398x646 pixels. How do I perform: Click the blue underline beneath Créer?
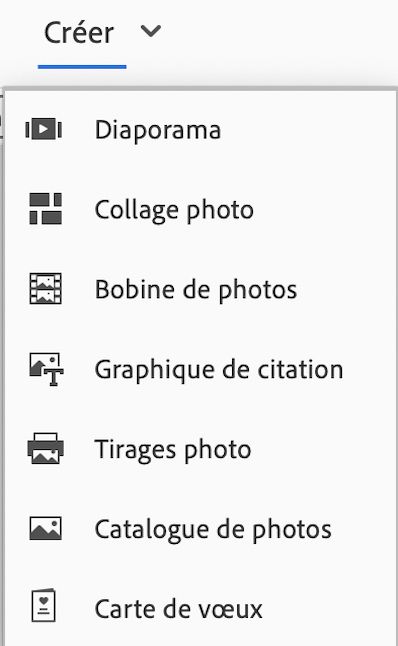pyautogui.click(x=82, y=66)
